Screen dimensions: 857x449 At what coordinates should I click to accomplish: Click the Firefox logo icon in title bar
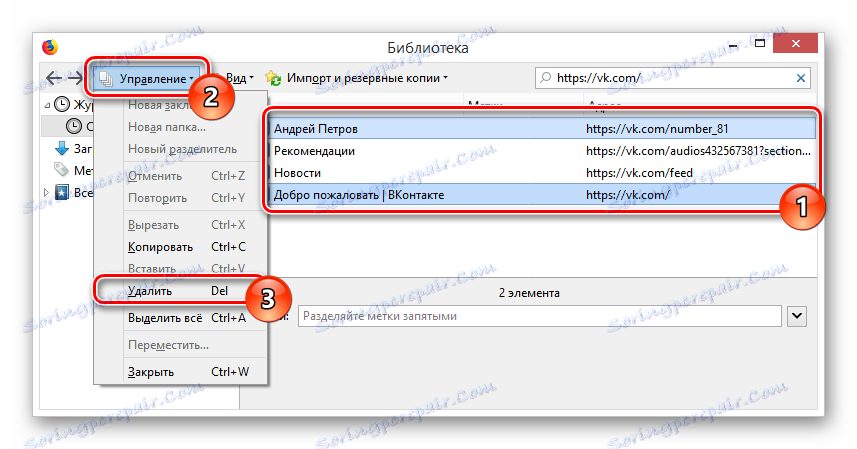(x=50, y=47)
